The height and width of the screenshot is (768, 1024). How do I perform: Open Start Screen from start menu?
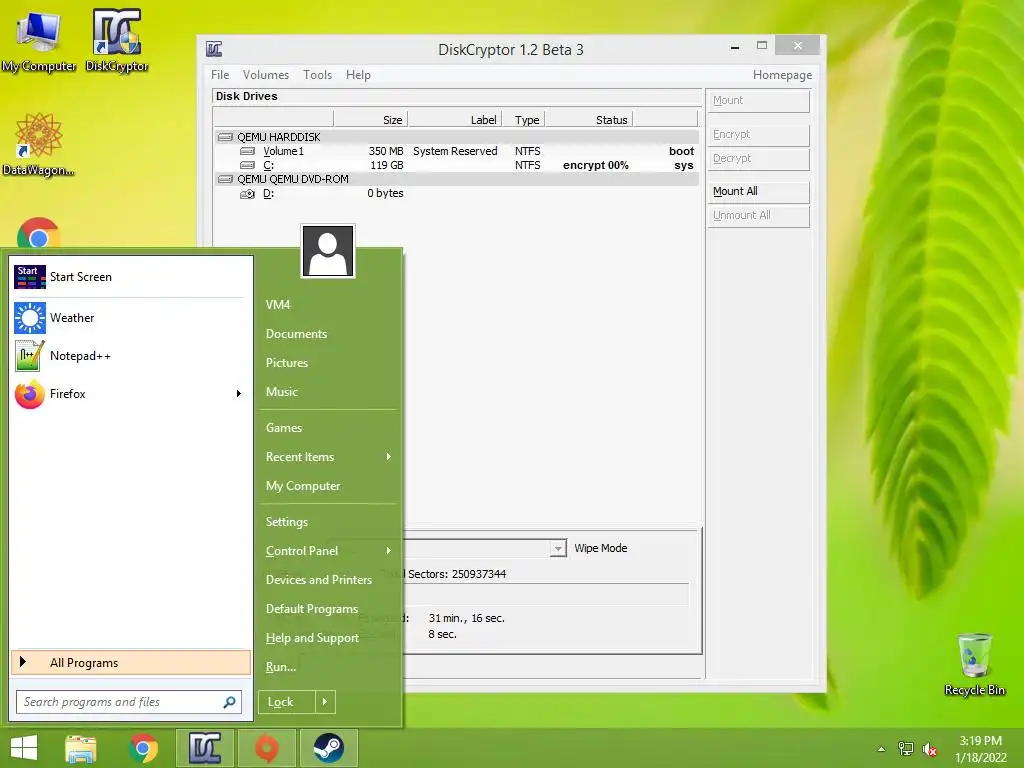click(131, 277)
